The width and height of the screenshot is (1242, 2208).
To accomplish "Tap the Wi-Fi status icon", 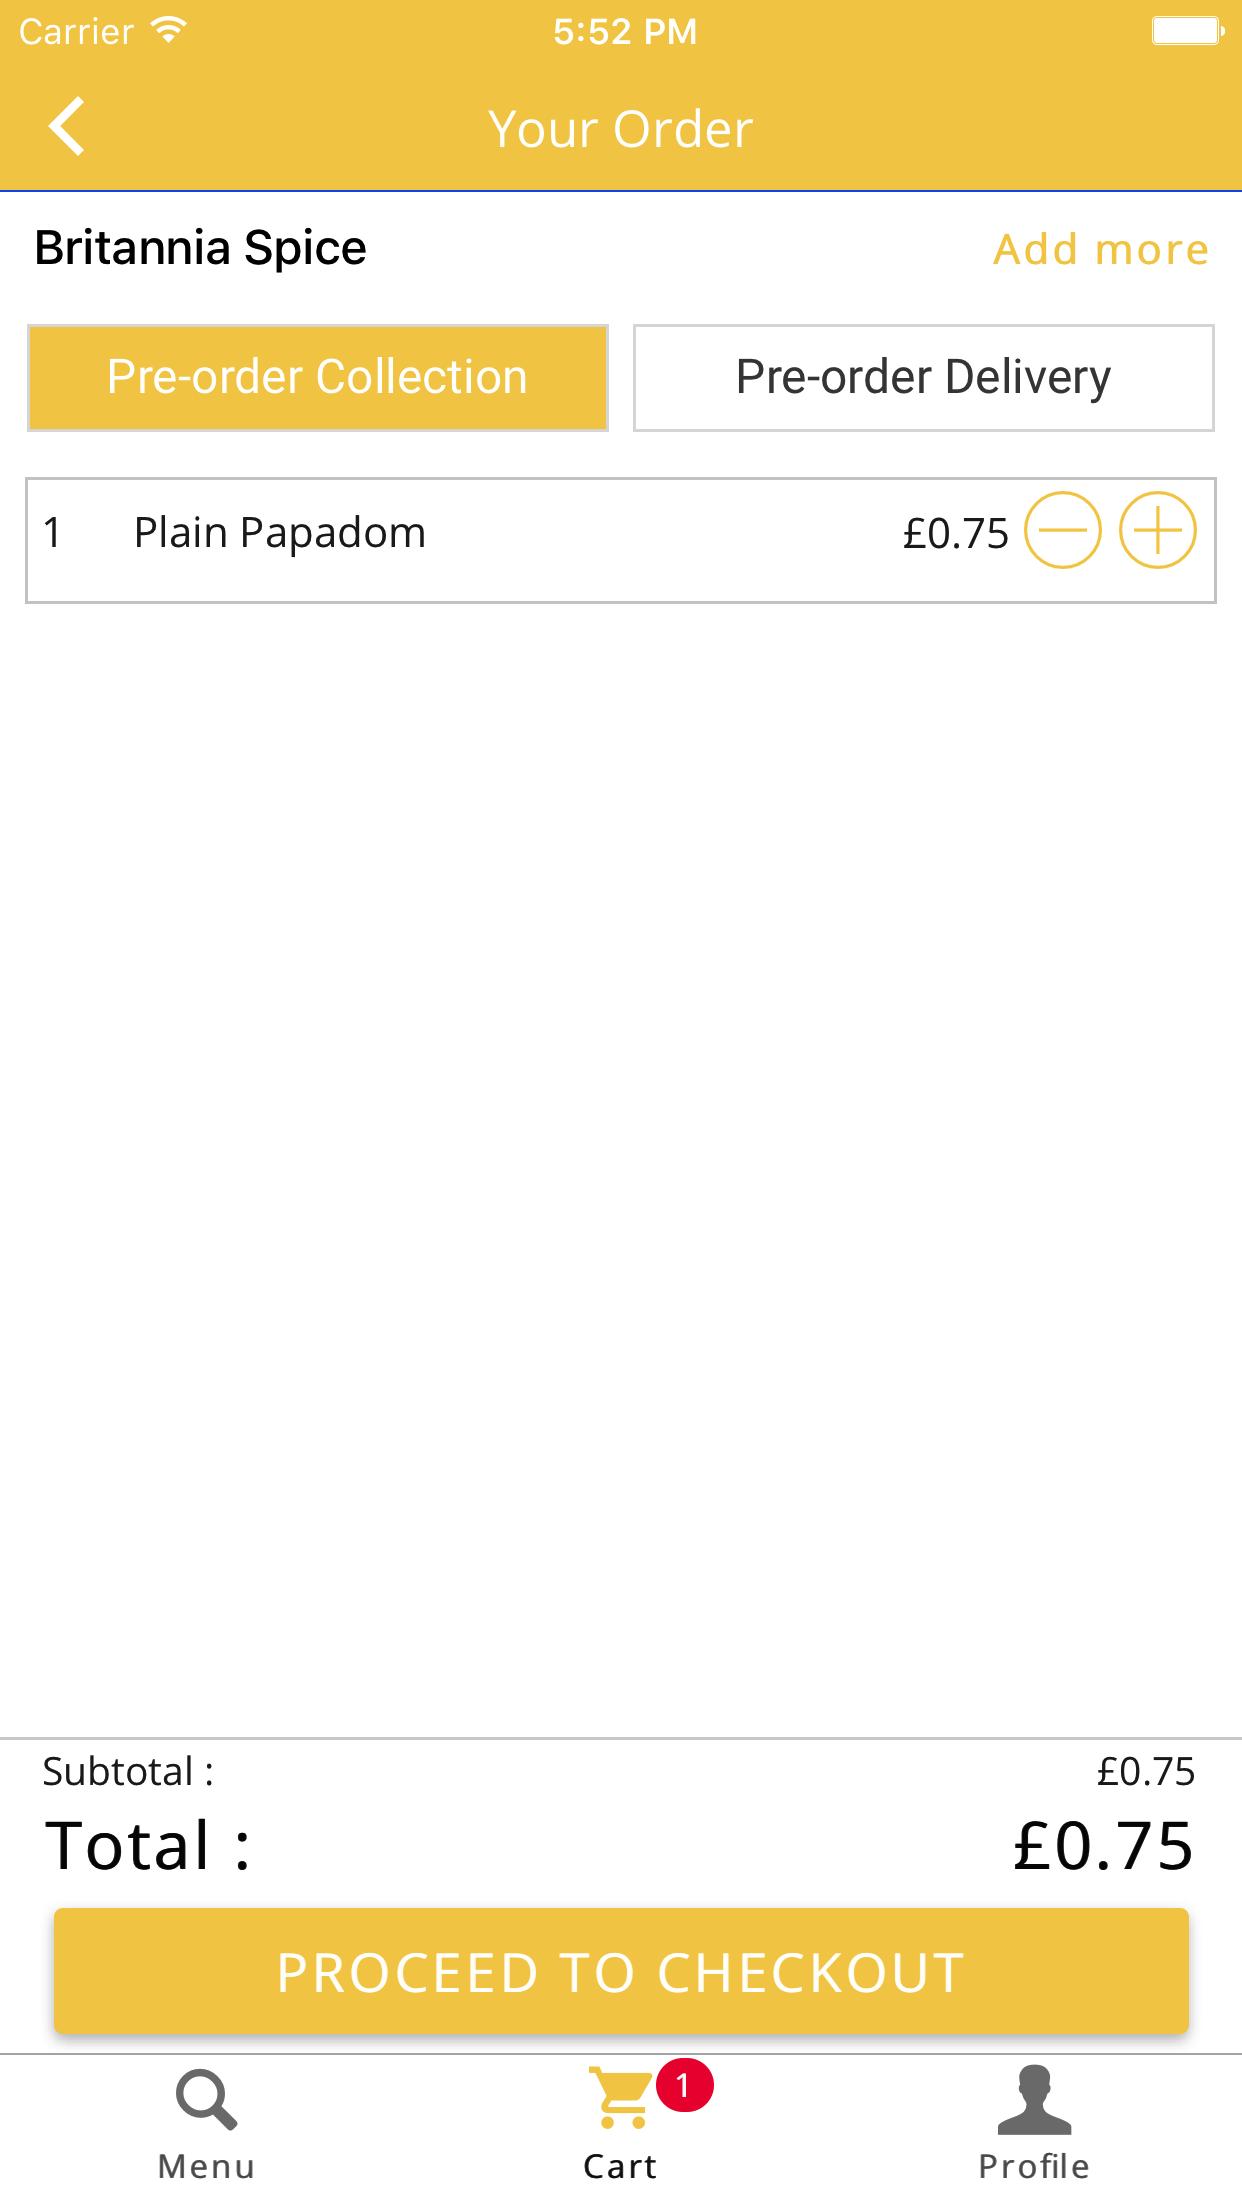I will point(169,31).
